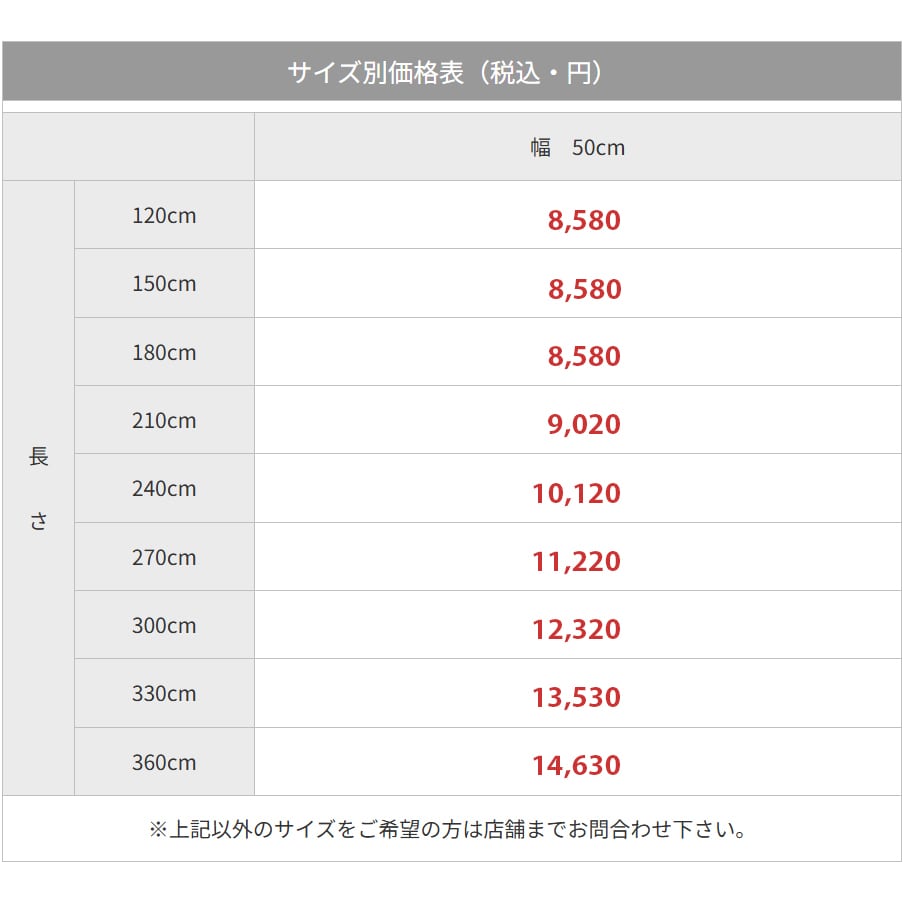Image resolution: width=905 pixels, height=905 pixels.
Task: Click the 210cm length label
Action: pyautogui.click(x=164, y=421)
